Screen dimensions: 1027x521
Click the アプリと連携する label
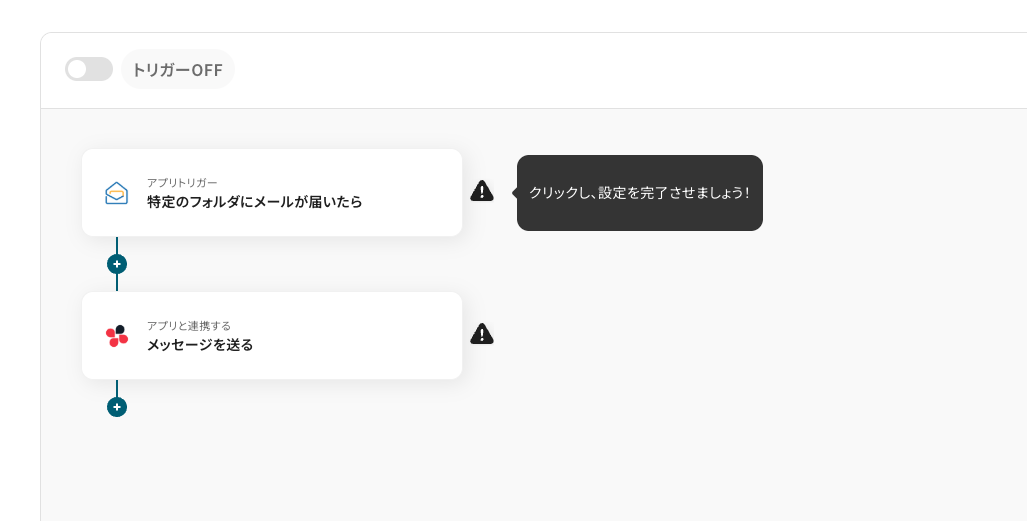tap(189, 325)
